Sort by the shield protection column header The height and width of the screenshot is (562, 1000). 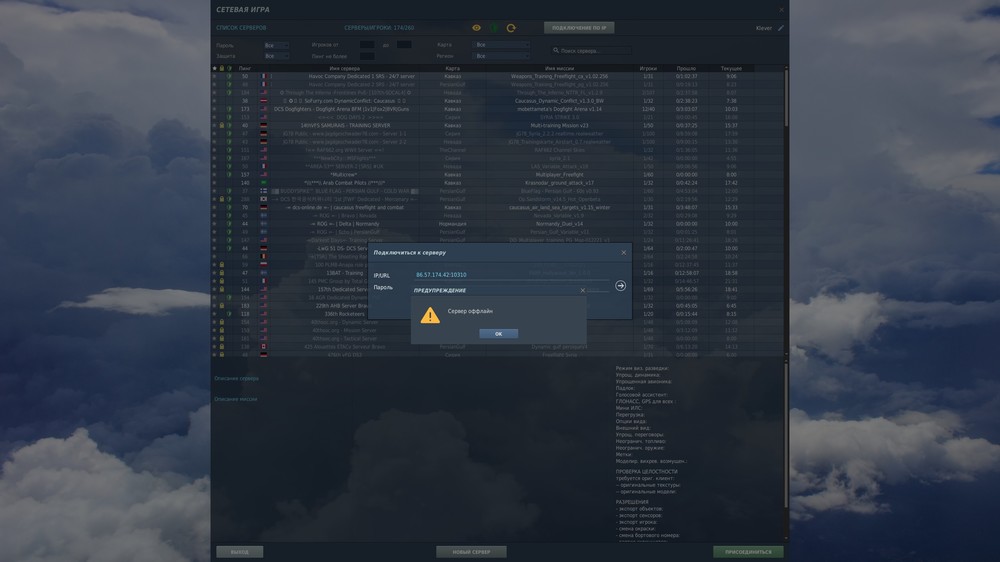[x=229, y=68]
